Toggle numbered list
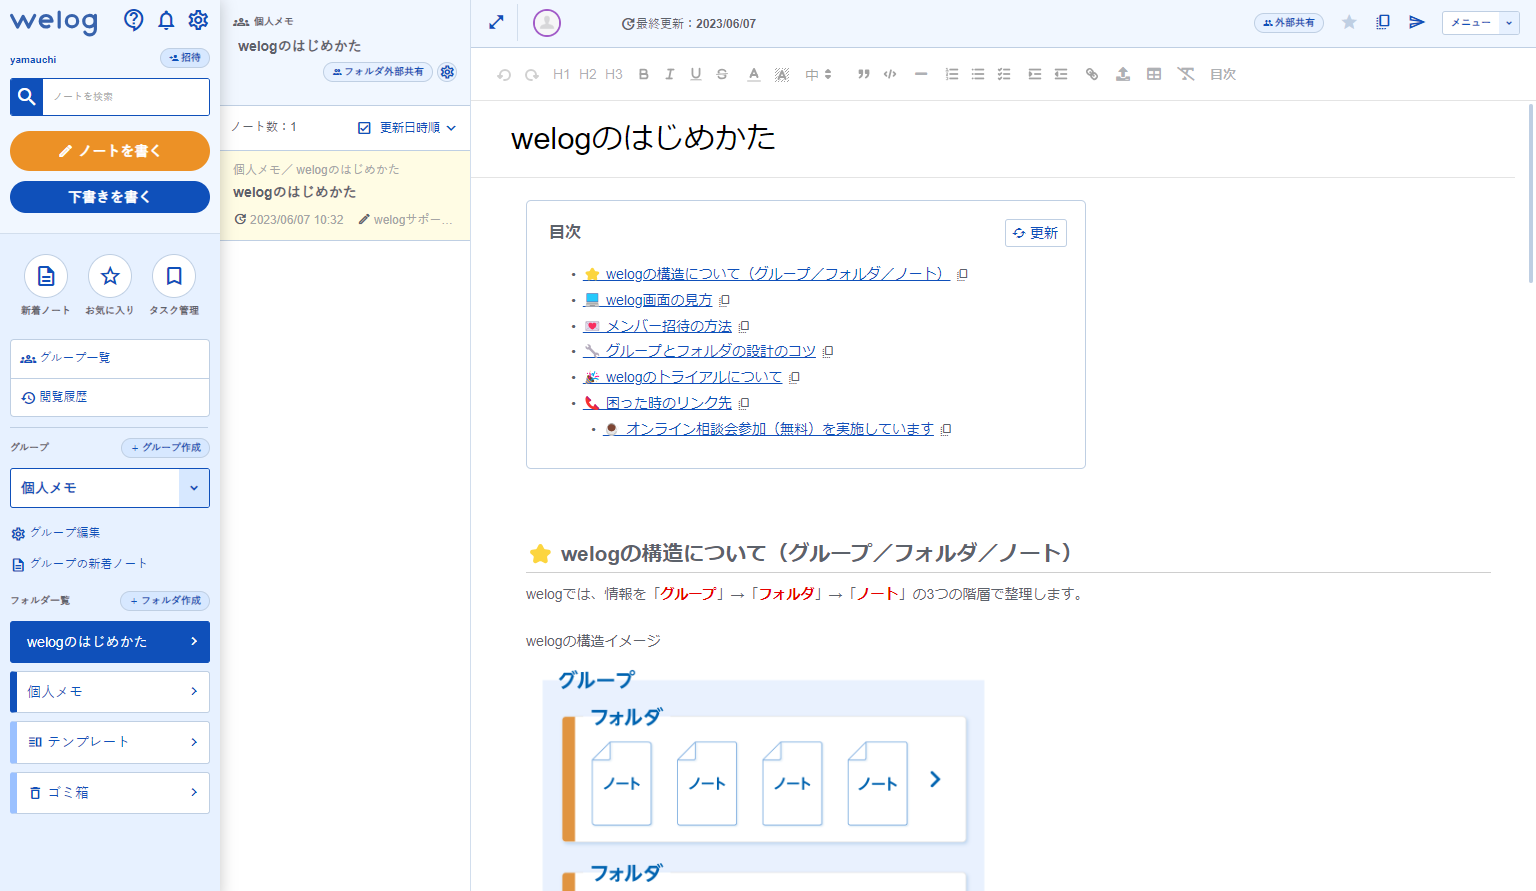The width and height of the screenshot is (1536, 891). click(952, 74)
